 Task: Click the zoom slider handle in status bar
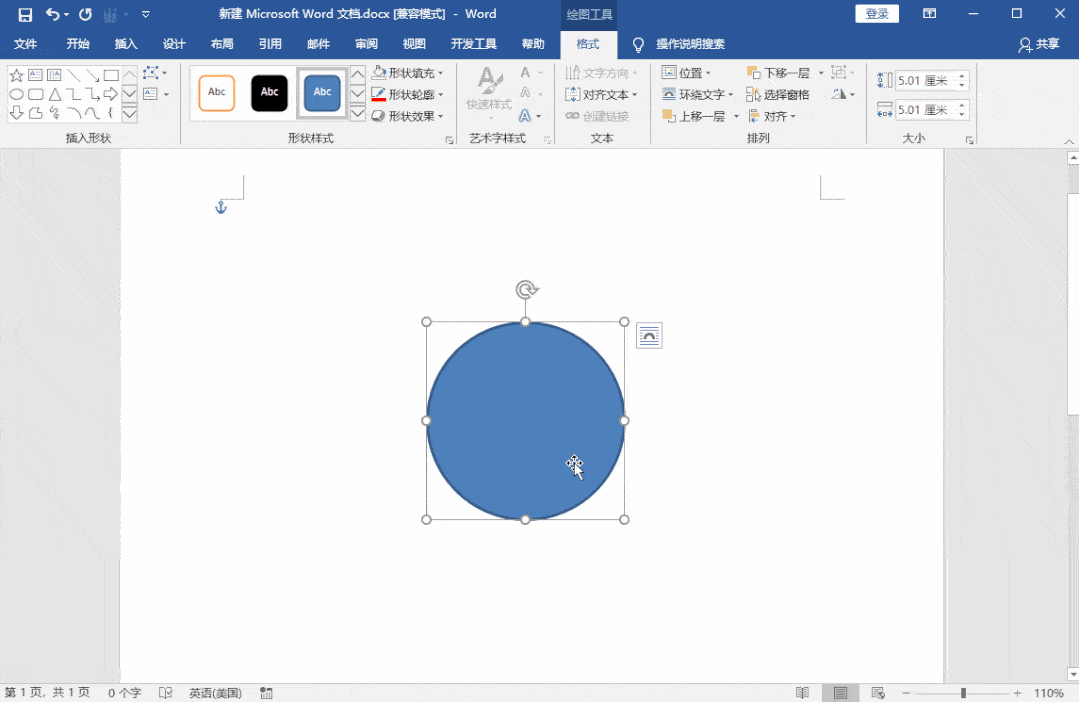pyautogui.click(x=963, y=693)
